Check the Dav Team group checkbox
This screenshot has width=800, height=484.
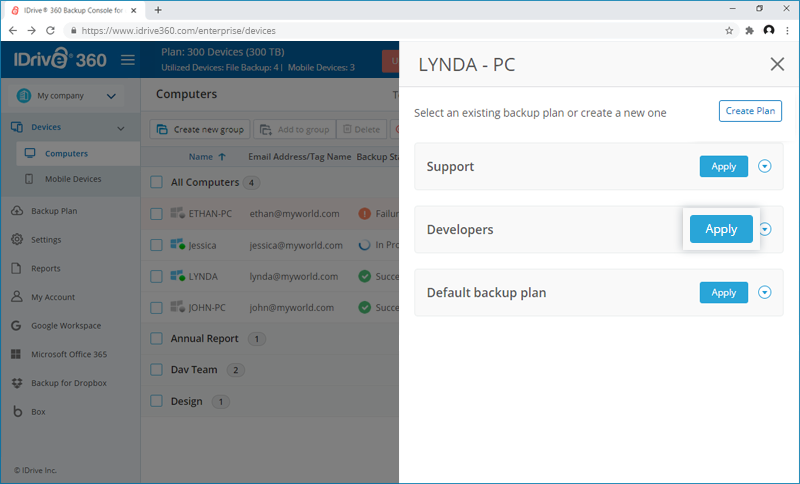point(156,370)
